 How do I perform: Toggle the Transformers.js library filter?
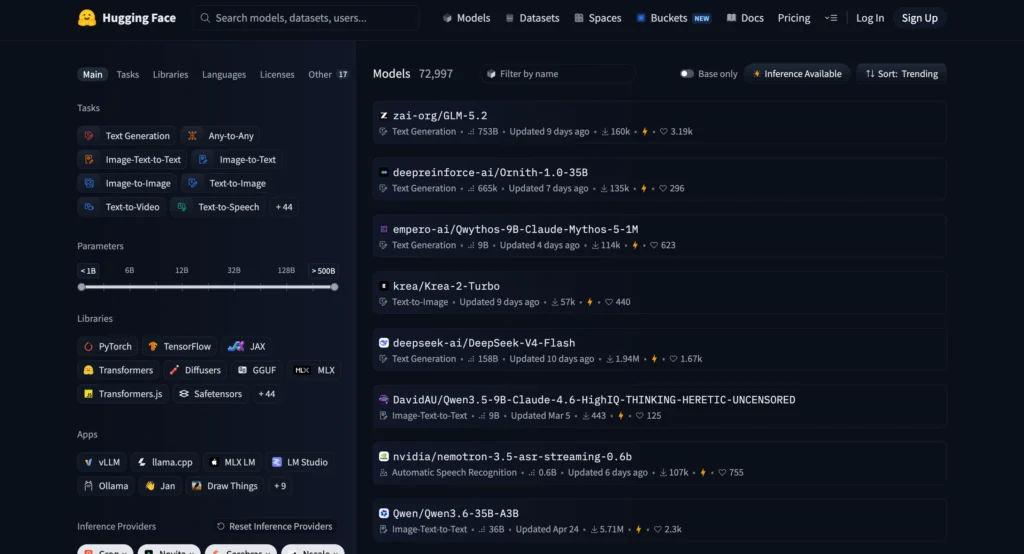click(x=123, y=394)
